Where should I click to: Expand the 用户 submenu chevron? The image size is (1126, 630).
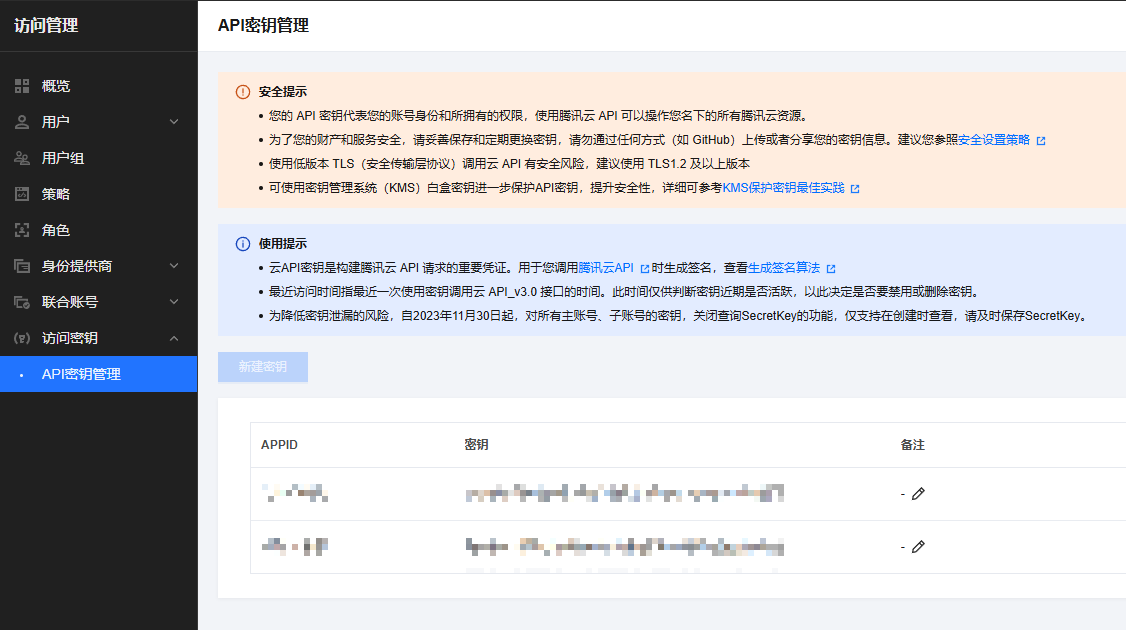click(174, 122)
